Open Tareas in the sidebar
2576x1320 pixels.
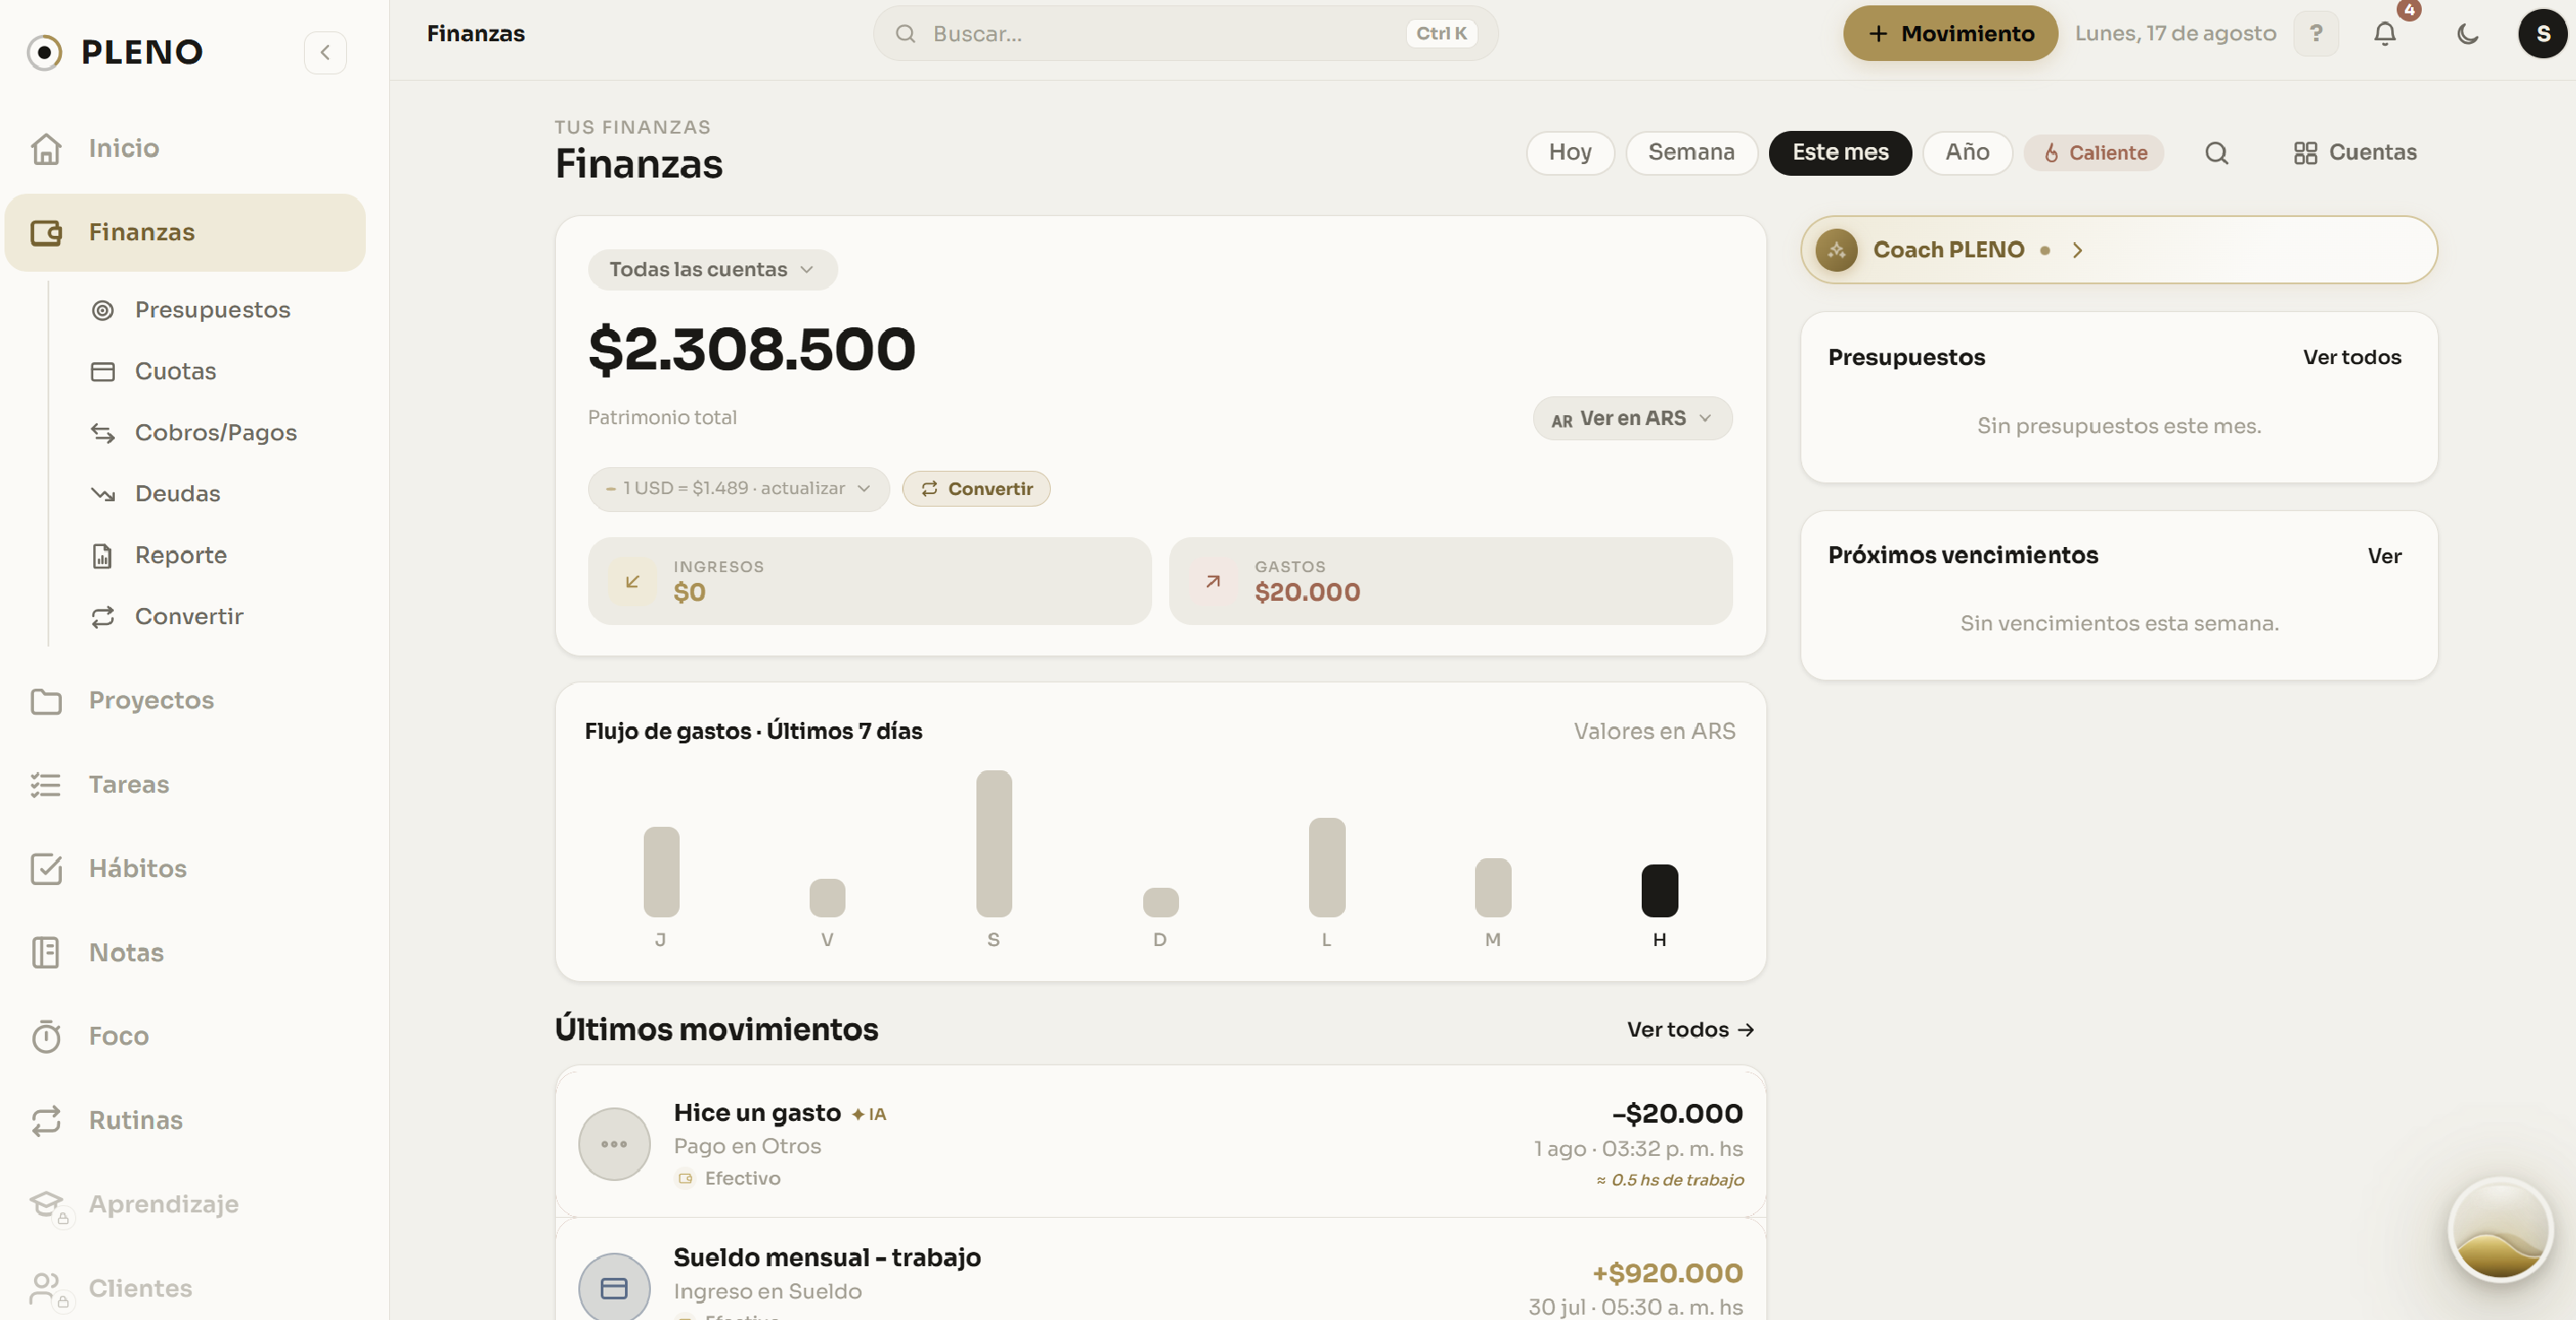(185, 785)
